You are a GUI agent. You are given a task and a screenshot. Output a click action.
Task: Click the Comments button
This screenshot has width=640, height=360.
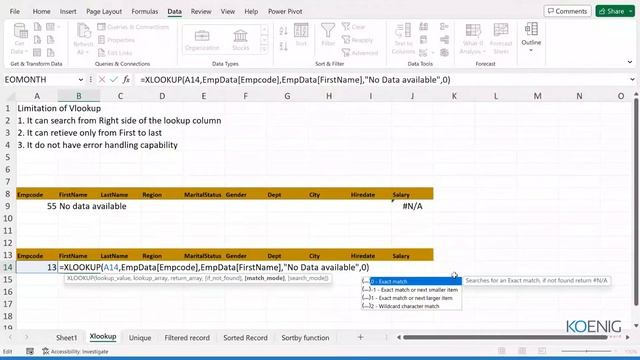click(x=567, y=11)
